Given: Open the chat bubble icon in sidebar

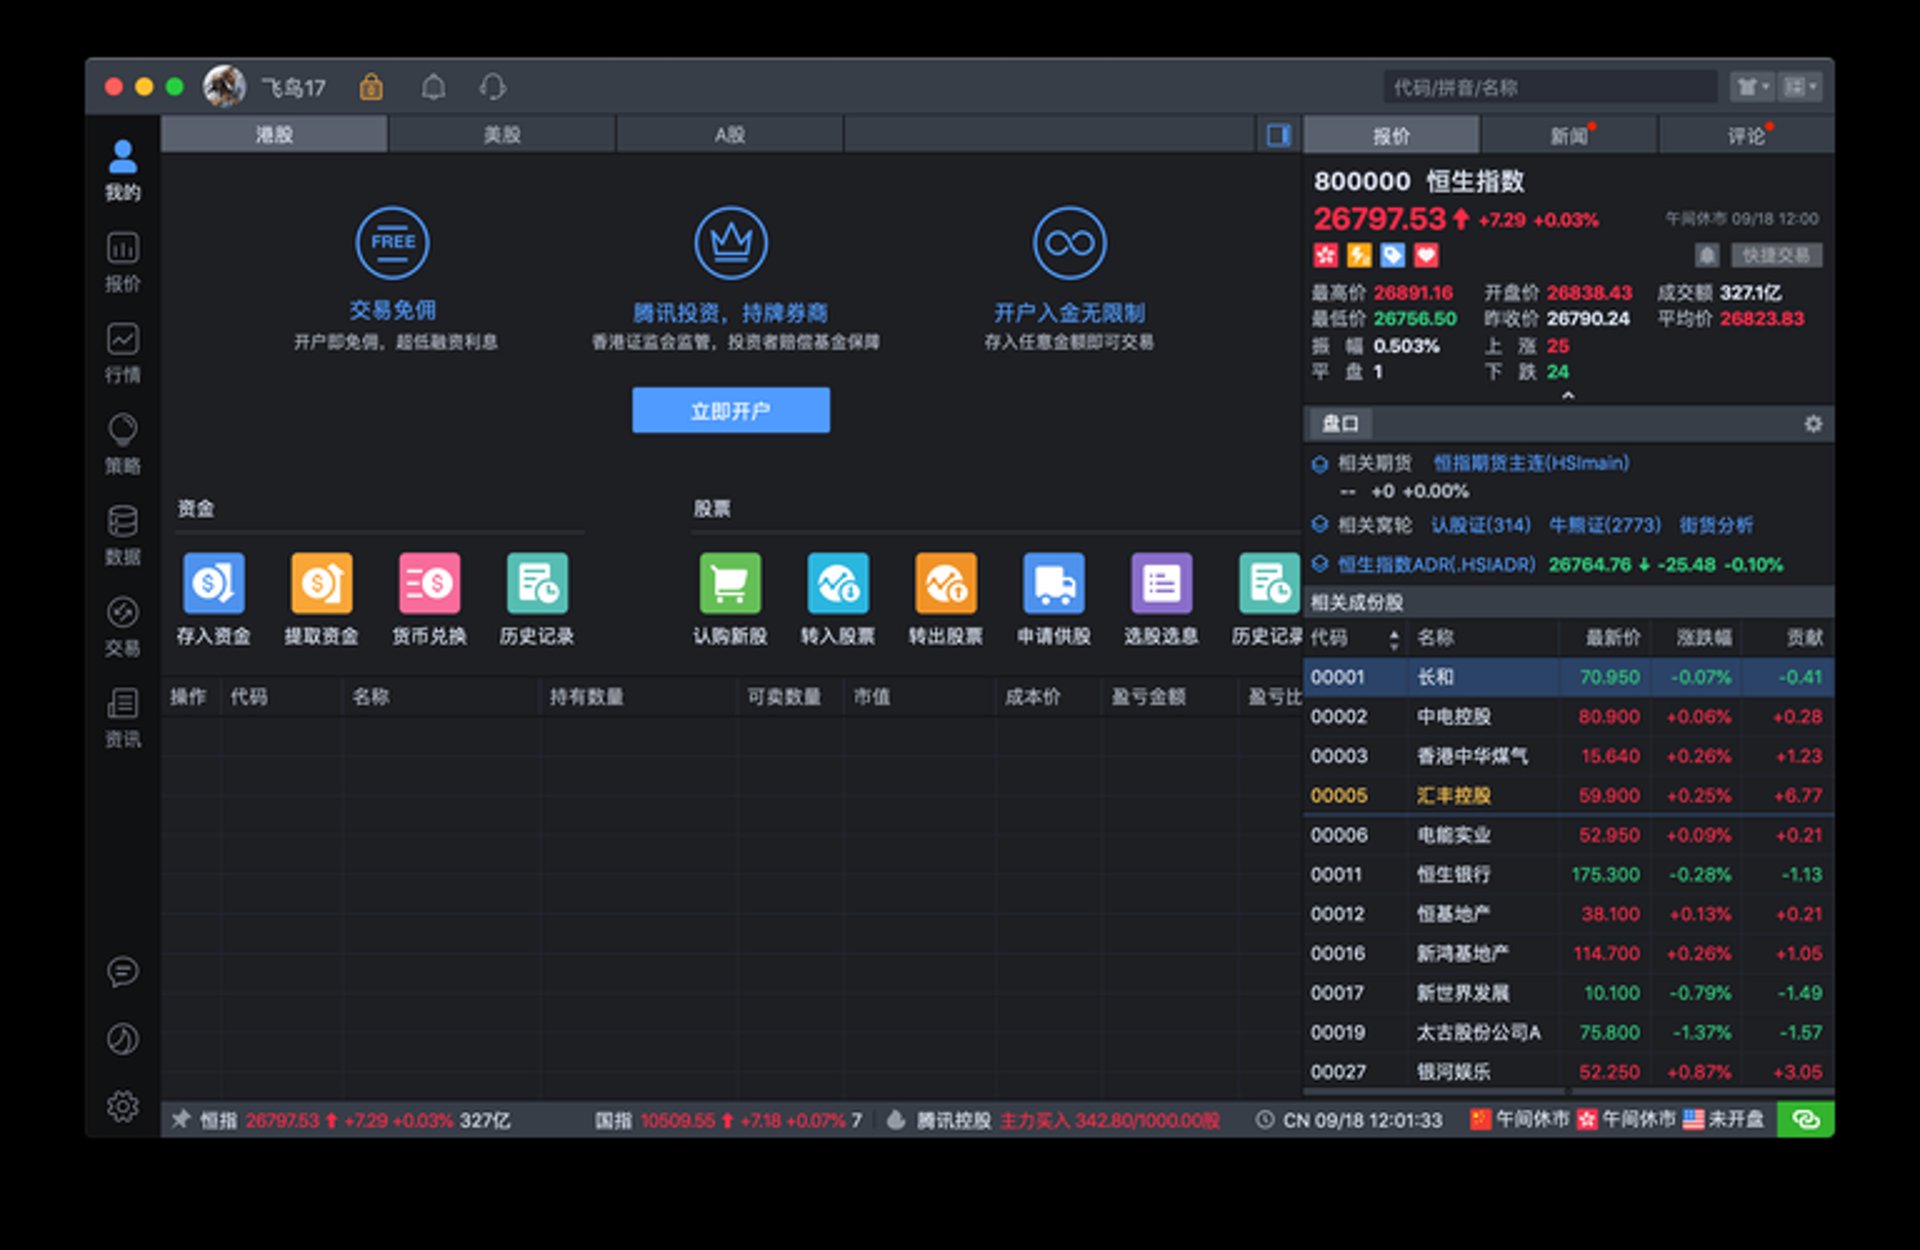Looking at the screenshot, I should pyautogui.click(x=123, y=971).
